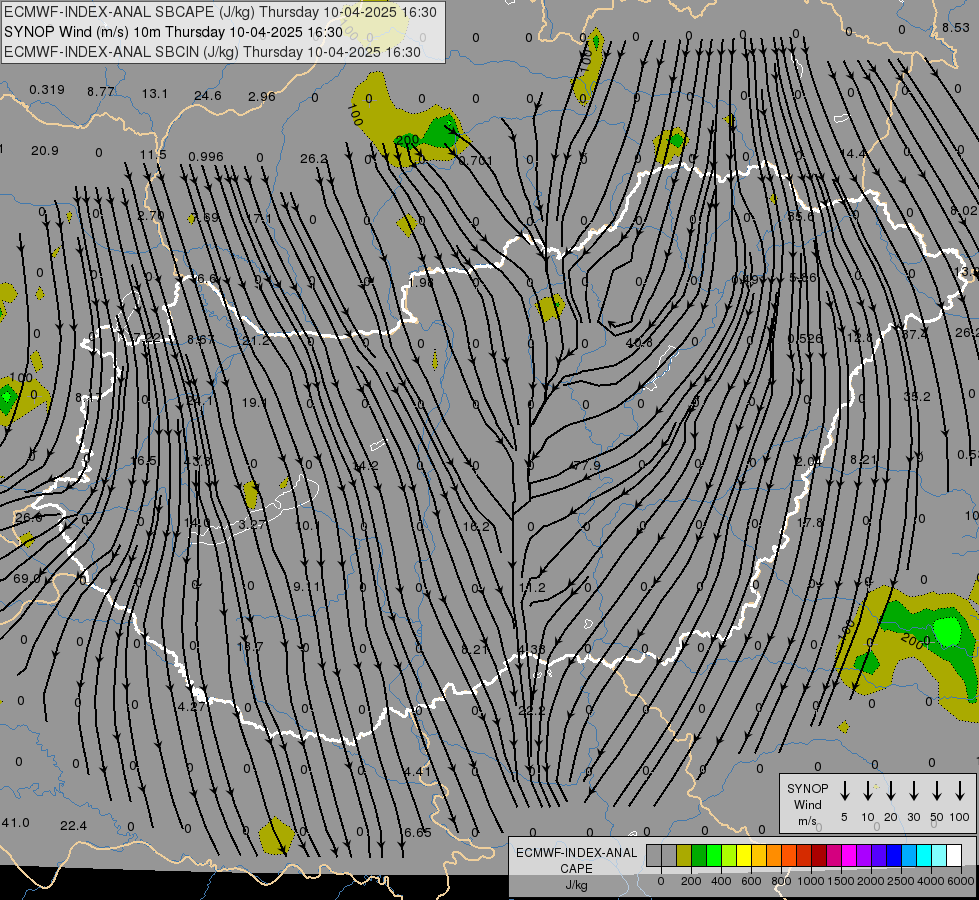Viewport: 979px width, 900px height.
Task: Click the map value 8.77
Action: (101, 91)
